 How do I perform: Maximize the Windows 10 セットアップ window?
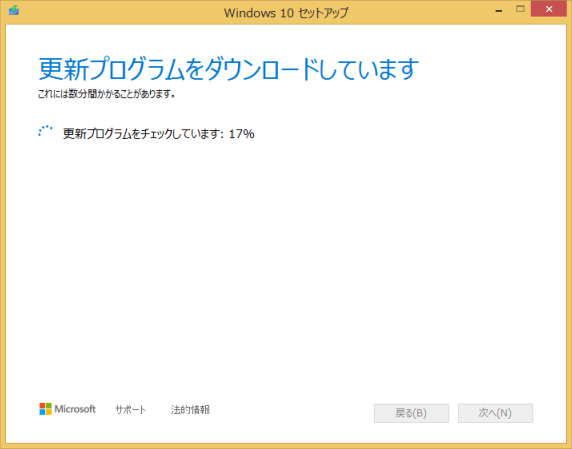pos(520,9)
